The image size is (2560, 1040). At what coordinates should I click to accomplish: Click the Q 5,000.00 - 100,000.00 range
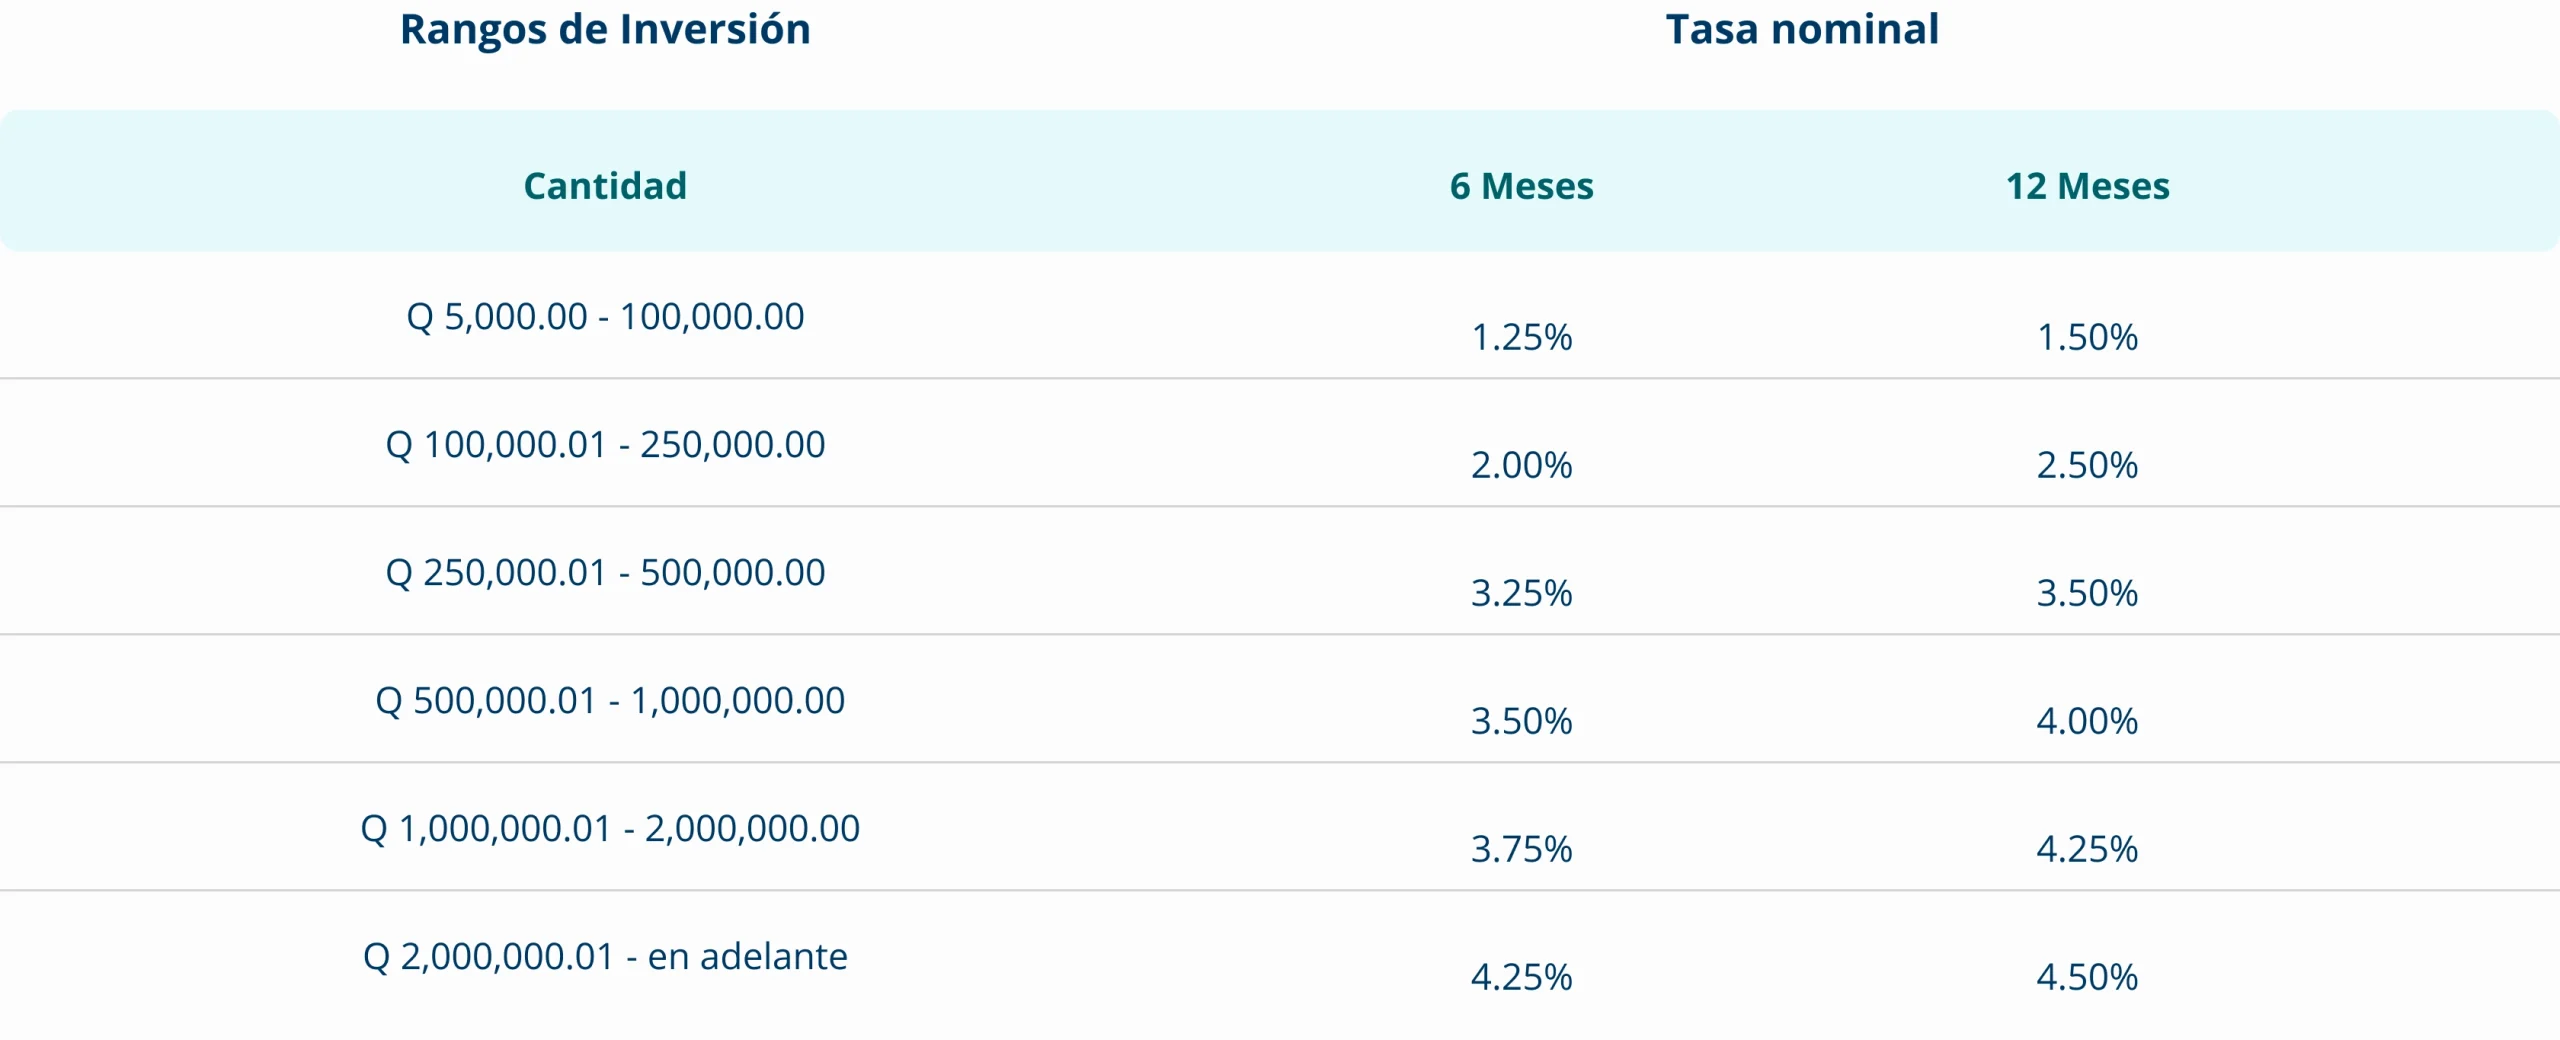tap(605, 317)
